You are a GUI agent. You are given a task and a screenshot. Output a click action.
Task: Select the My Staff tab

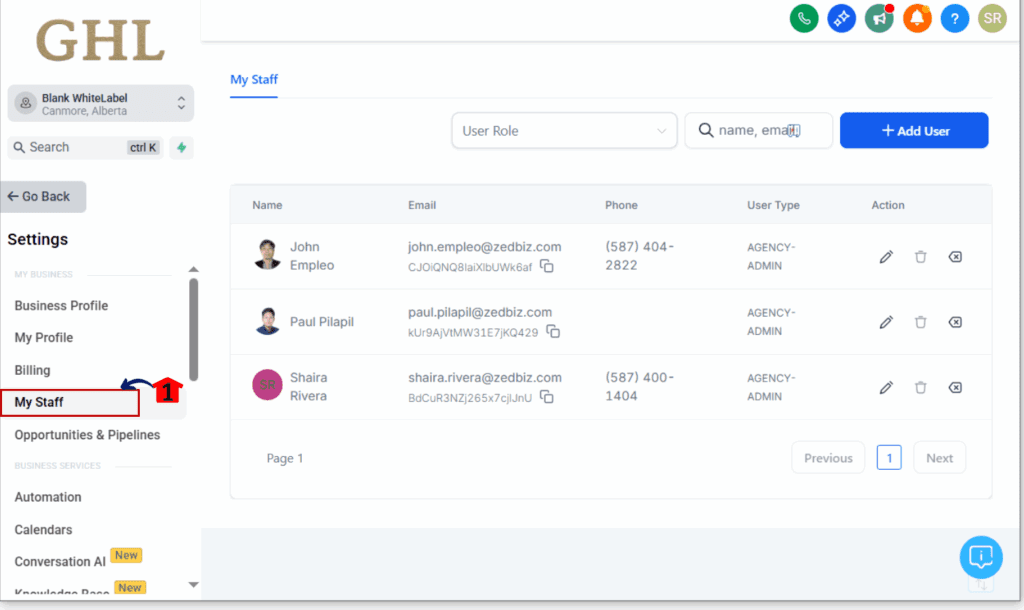253,80
